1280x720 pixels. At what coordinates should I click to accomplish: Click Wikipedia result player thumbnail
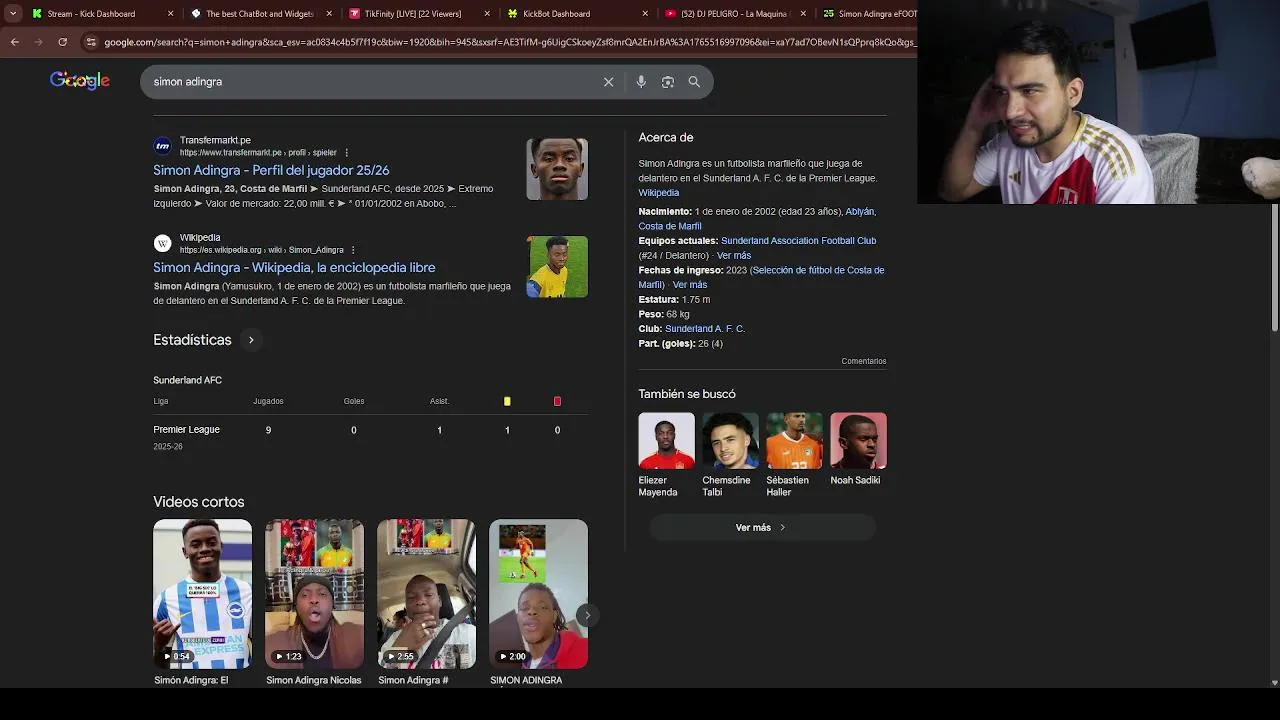[557, 266]
